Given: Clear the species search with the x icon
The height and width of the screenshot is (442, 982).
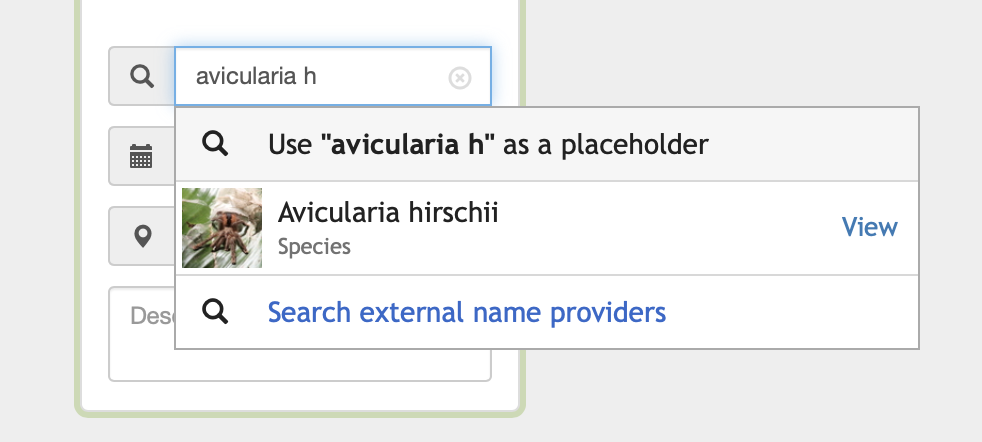Looking at the screenshot, I should [460, 78].
